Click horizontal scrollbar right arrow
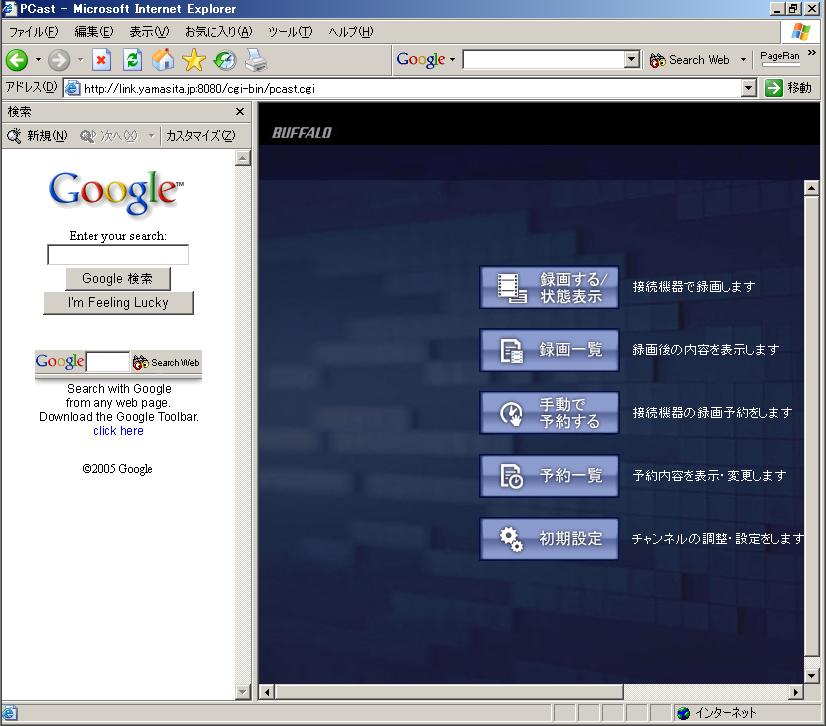This screenshot has height=726, width=826. [795, 692]
